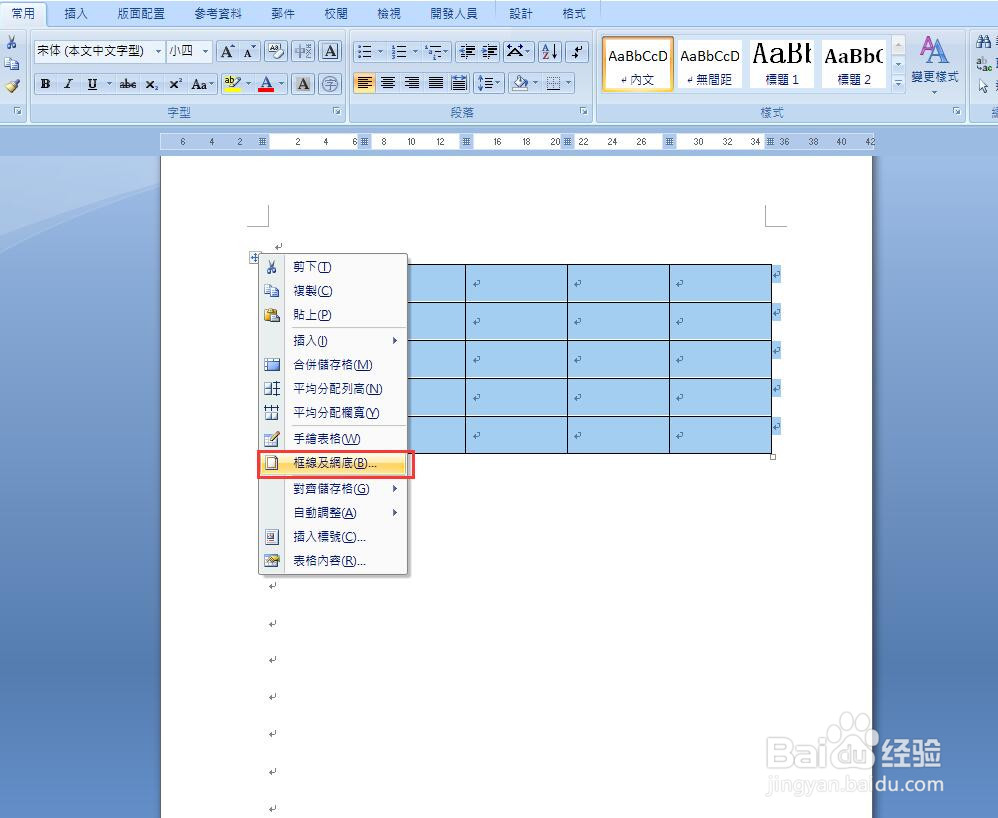998x818 pixels.
Task: Toggle Bold formatting
Action: [45, 84]
